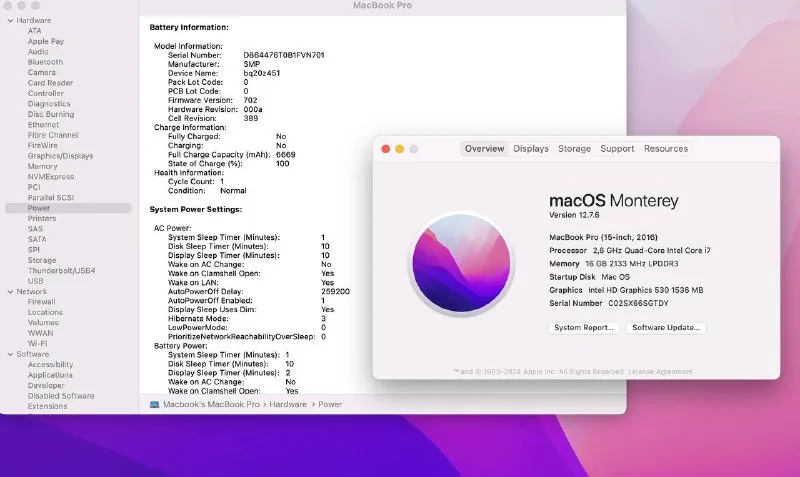Select ATA in the Hardware list
This screenshot has height=477, width=800.
[35, 31]
